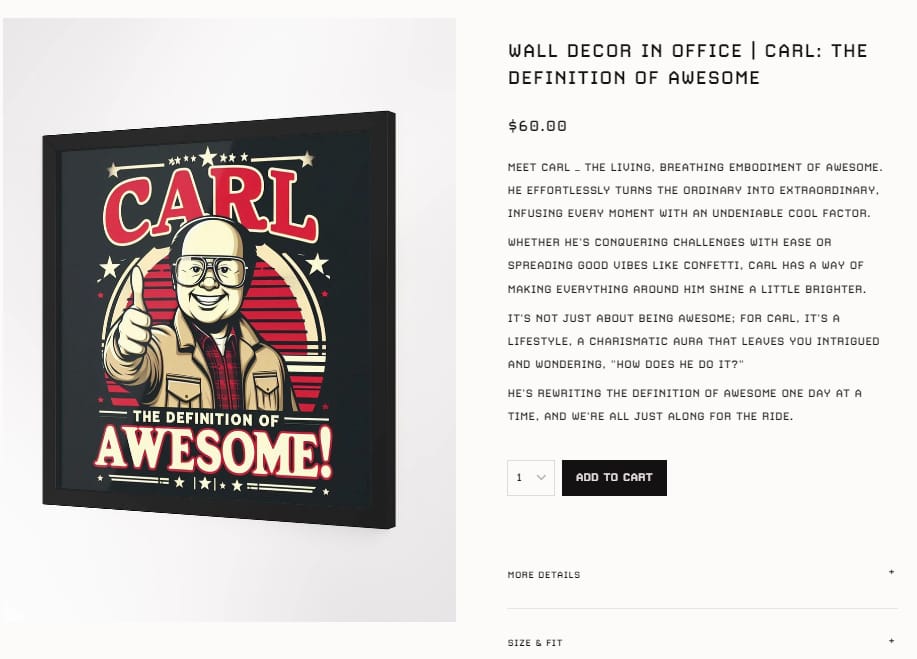Click The Definition Of banner in poster

pos(206,418)
